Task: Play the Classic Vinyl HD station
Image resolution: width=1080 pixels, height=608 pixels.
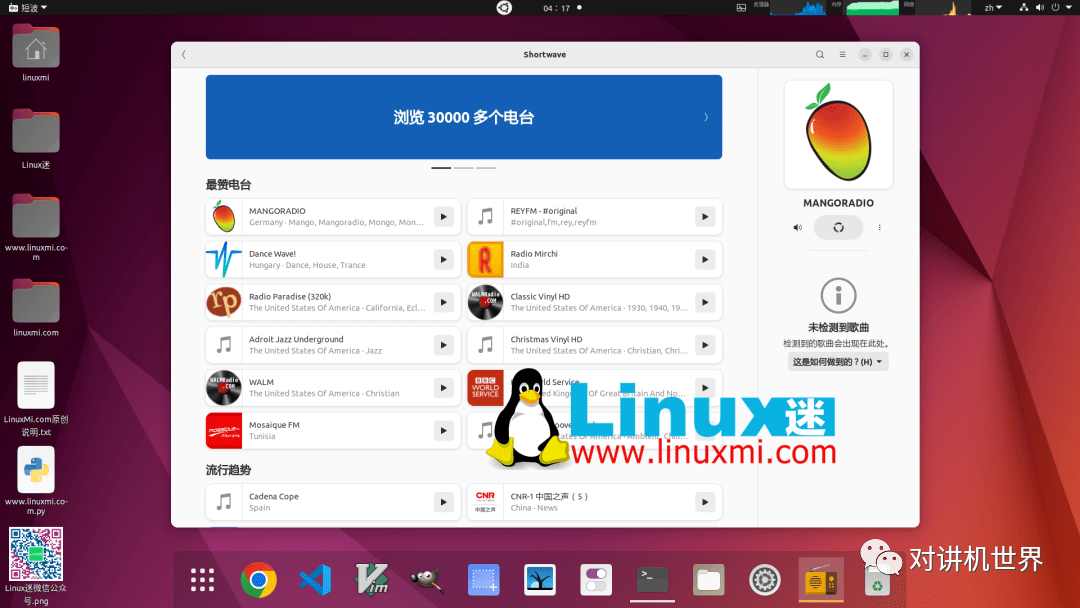Action: [705, 302]
